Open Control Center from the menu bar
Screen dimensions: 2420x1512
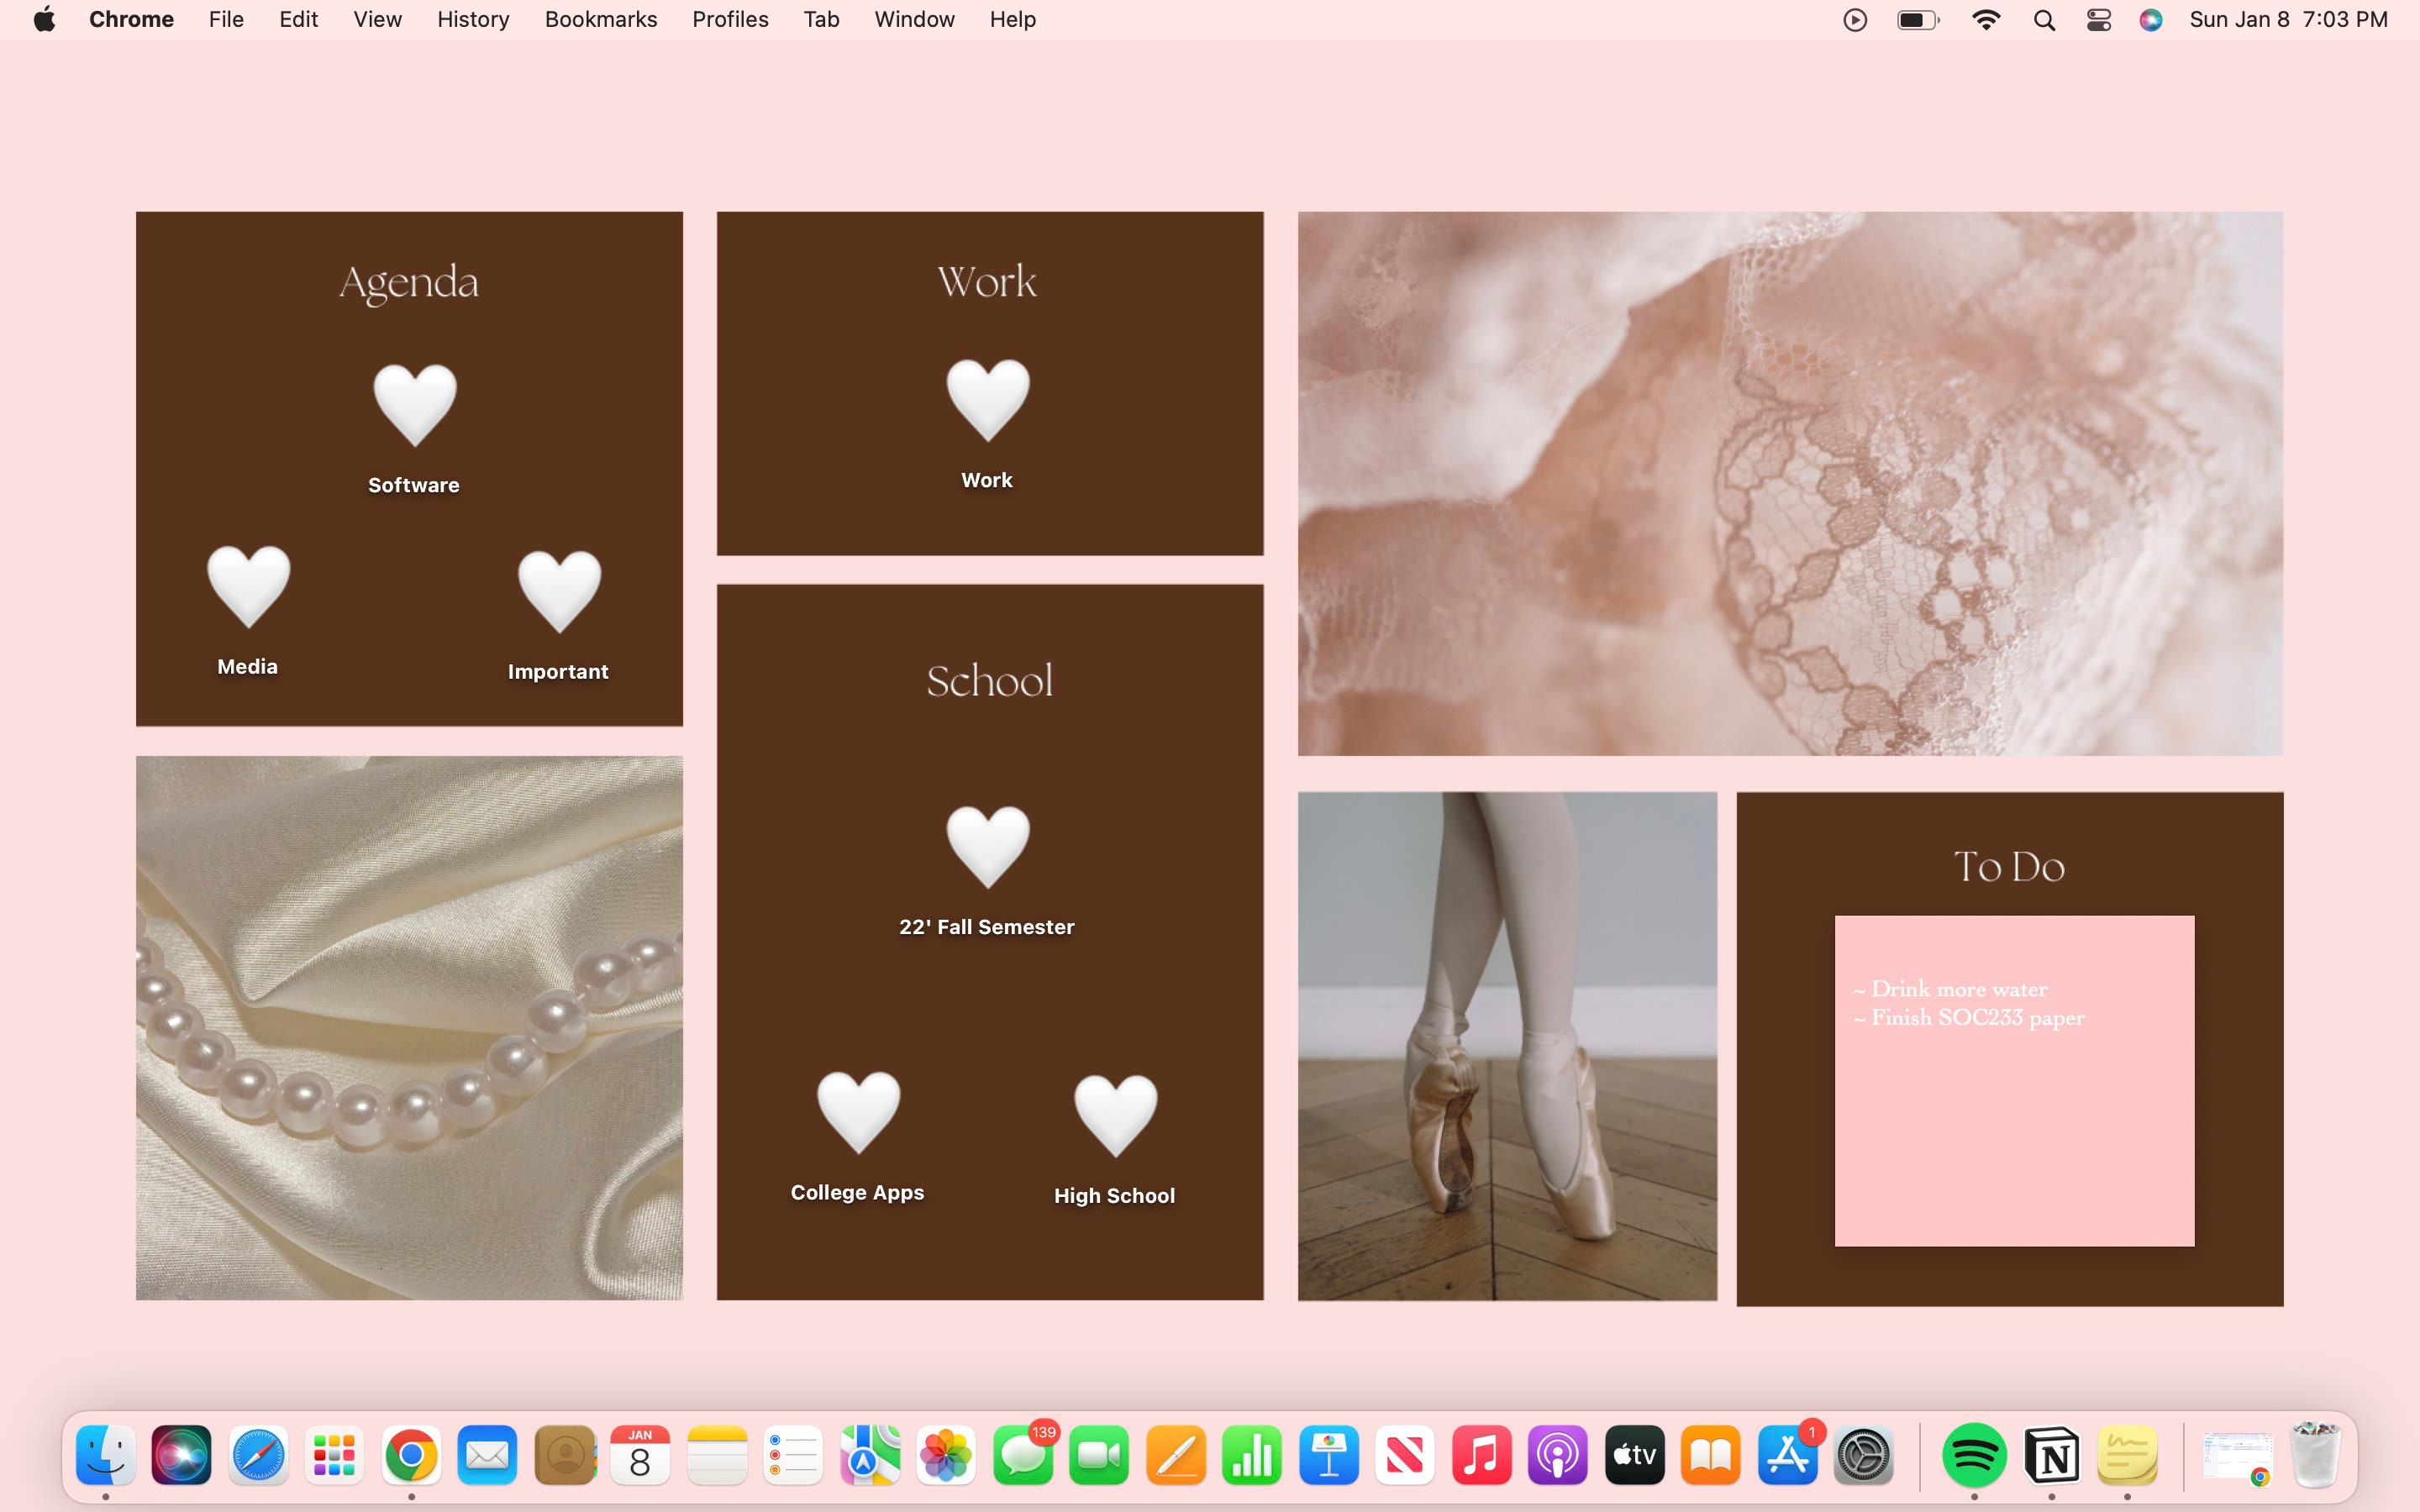tap(2097, 19)
